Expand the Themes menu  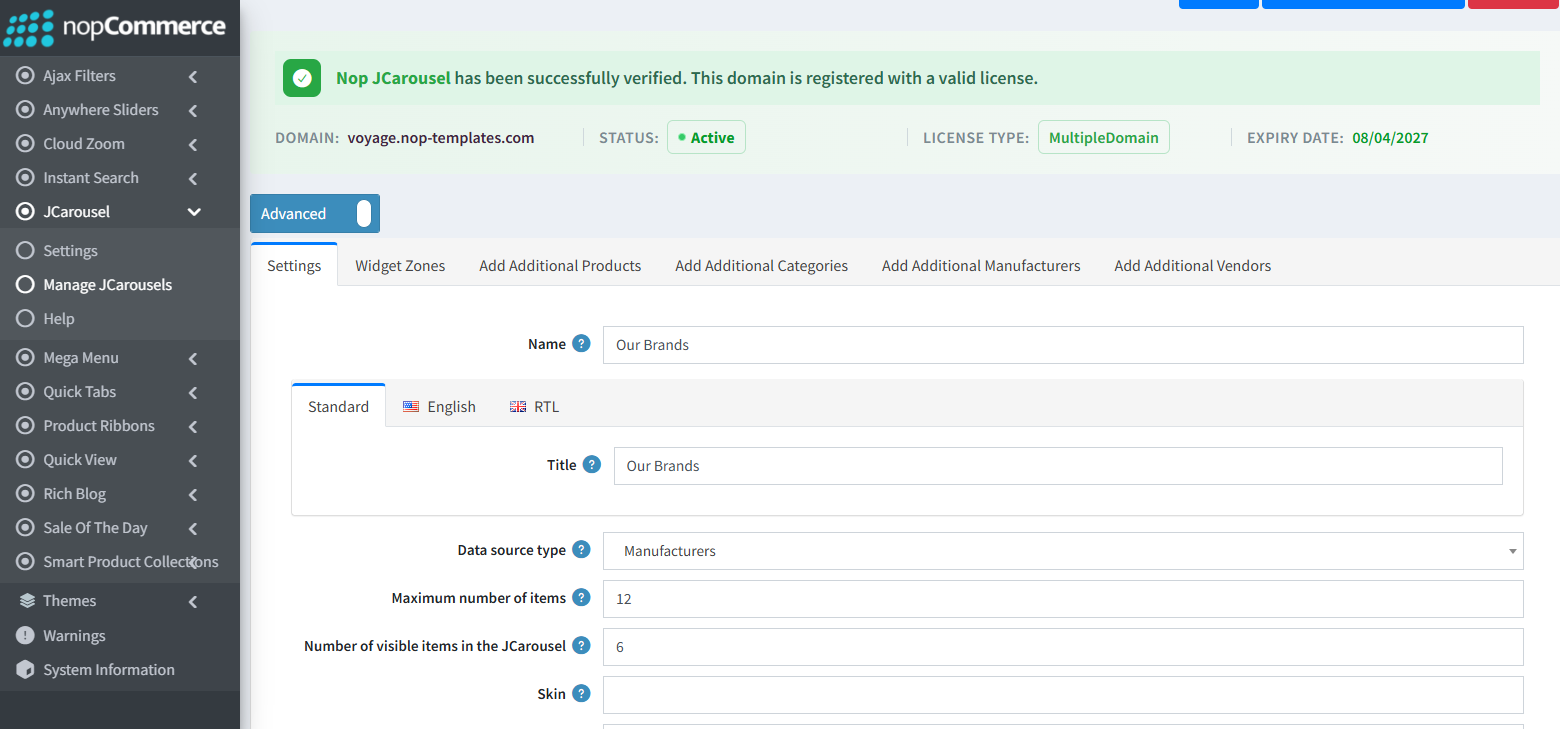coord(193,601)
